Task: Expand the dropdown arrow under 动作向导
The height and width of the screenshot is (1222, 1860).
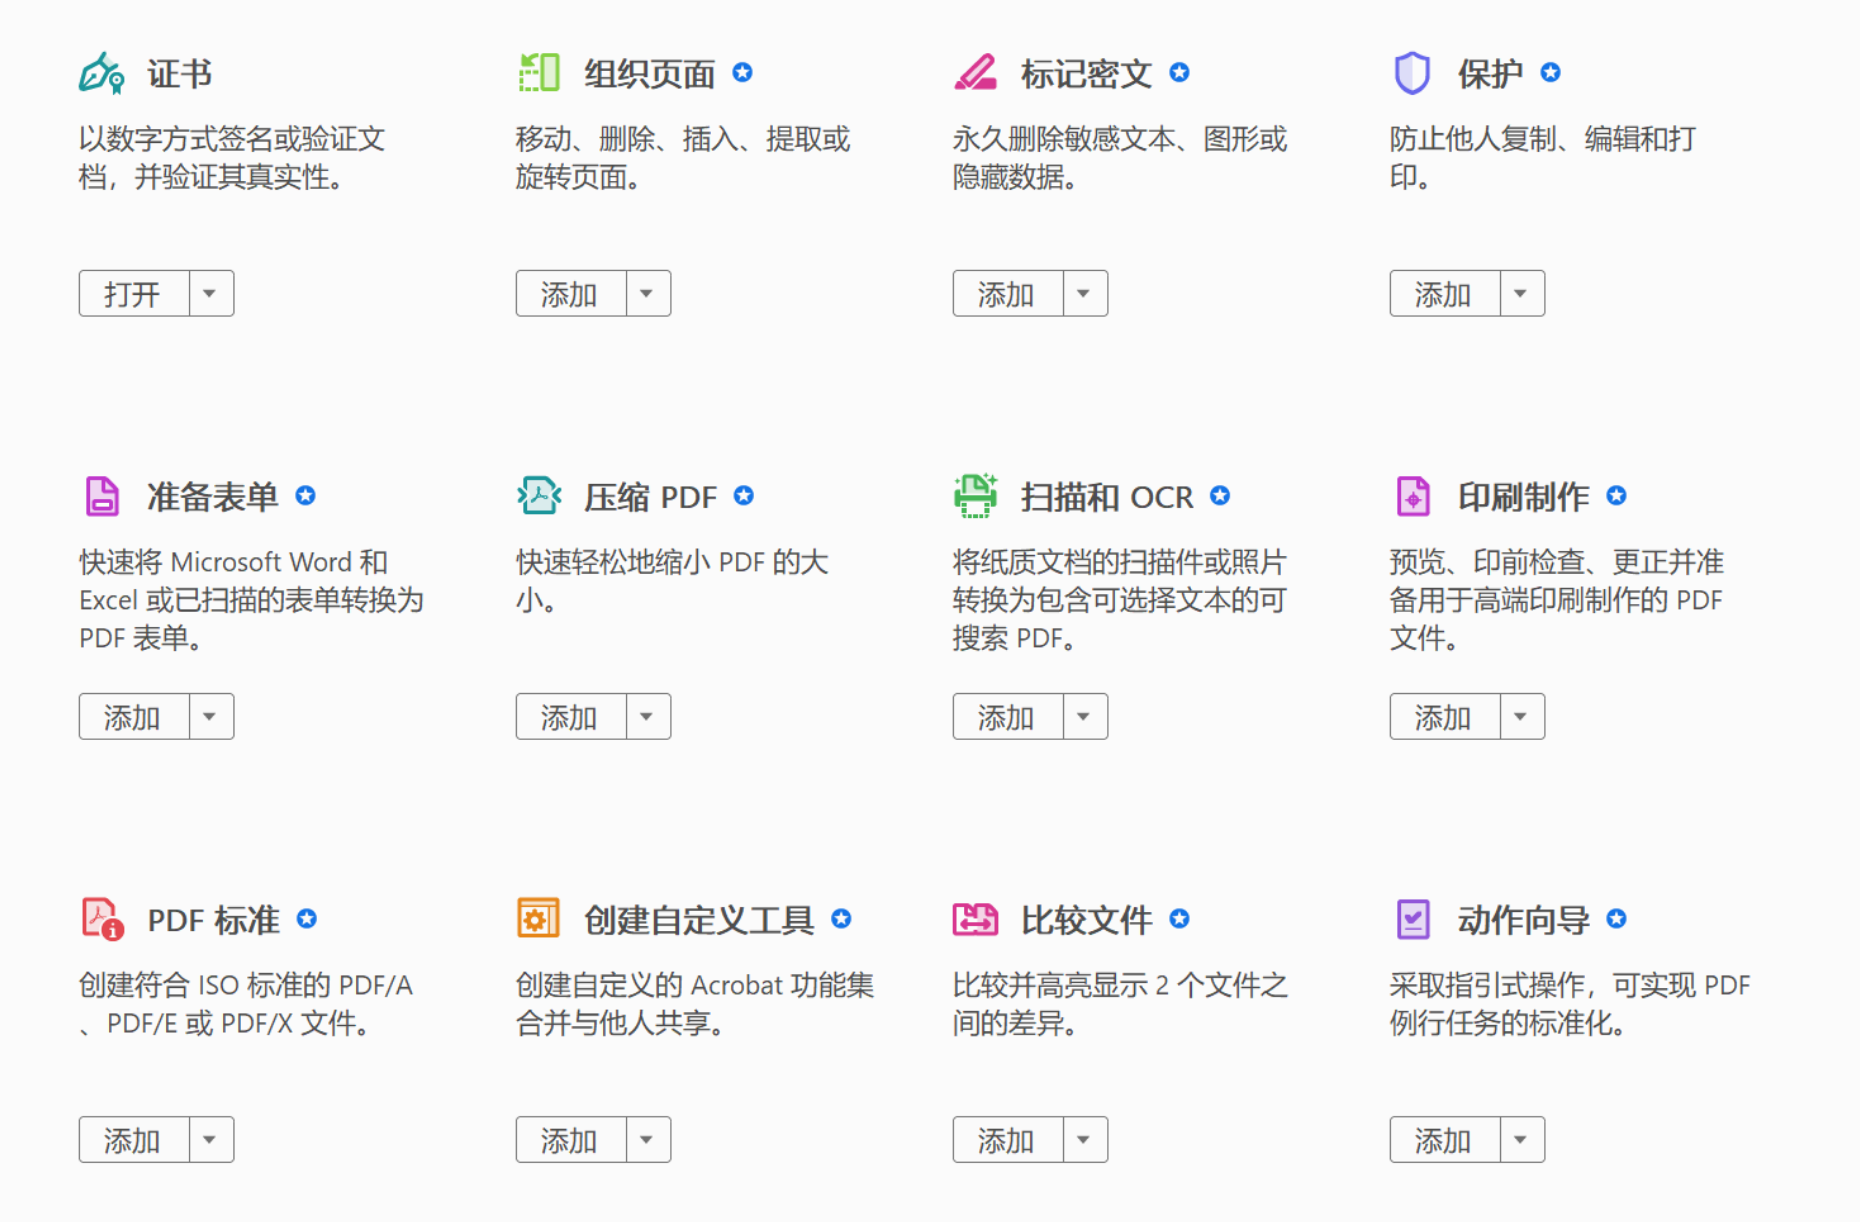Action: (x=1522, y=1139)
